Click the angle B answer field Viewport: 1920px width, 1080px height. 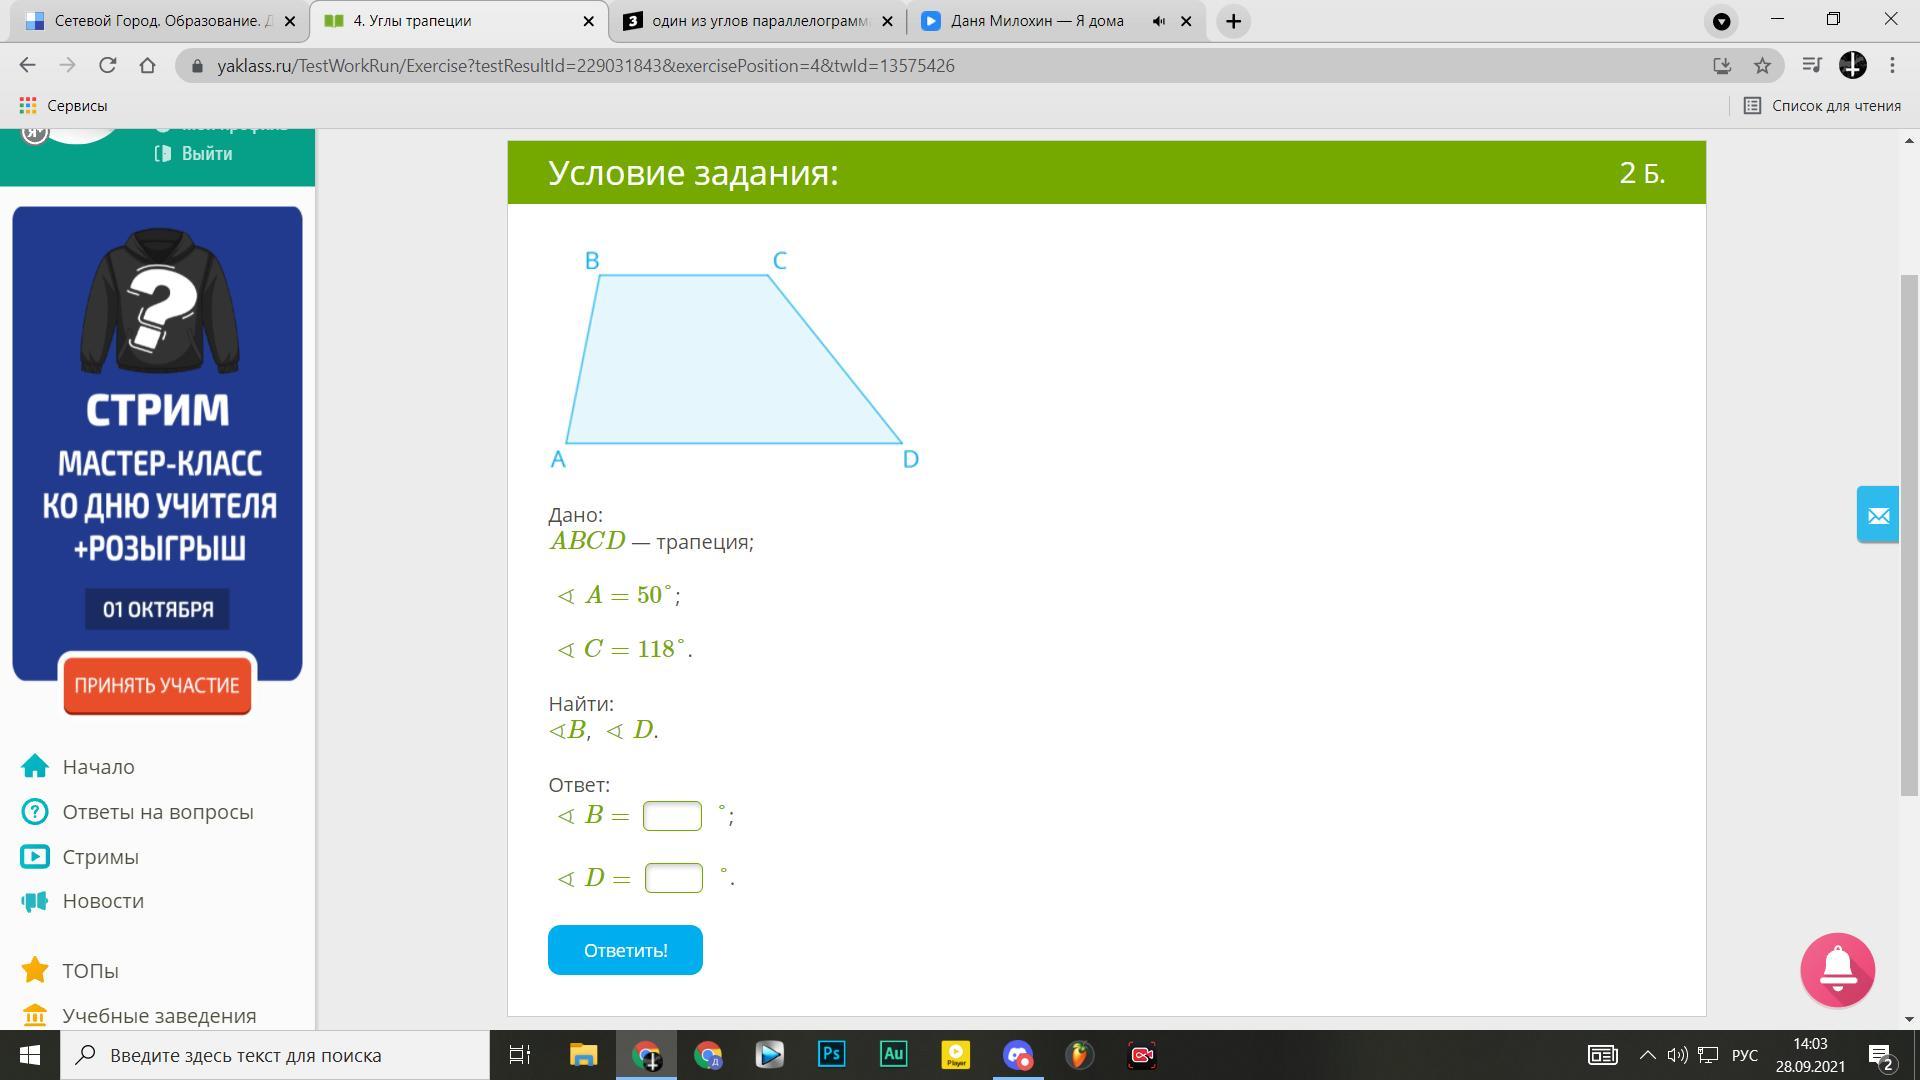(x=672, y=816)
